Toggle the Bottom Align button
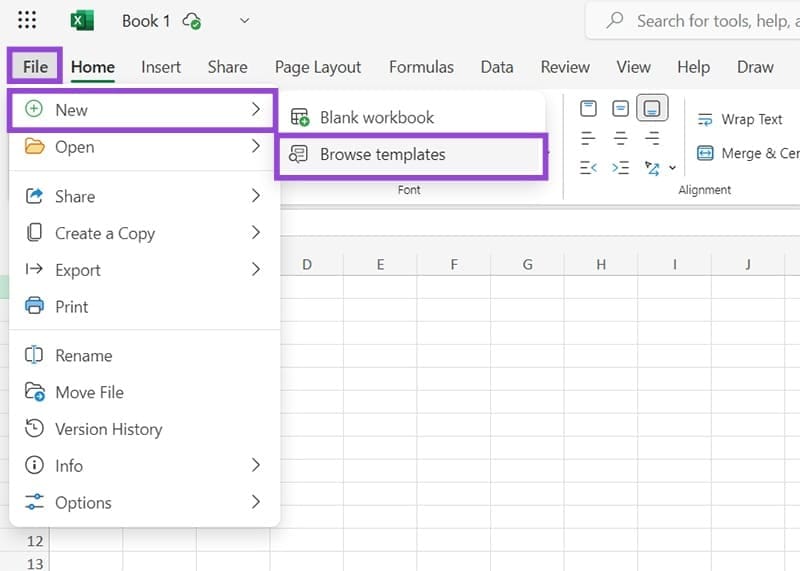 pyautogui.click(x=652, y=108)
